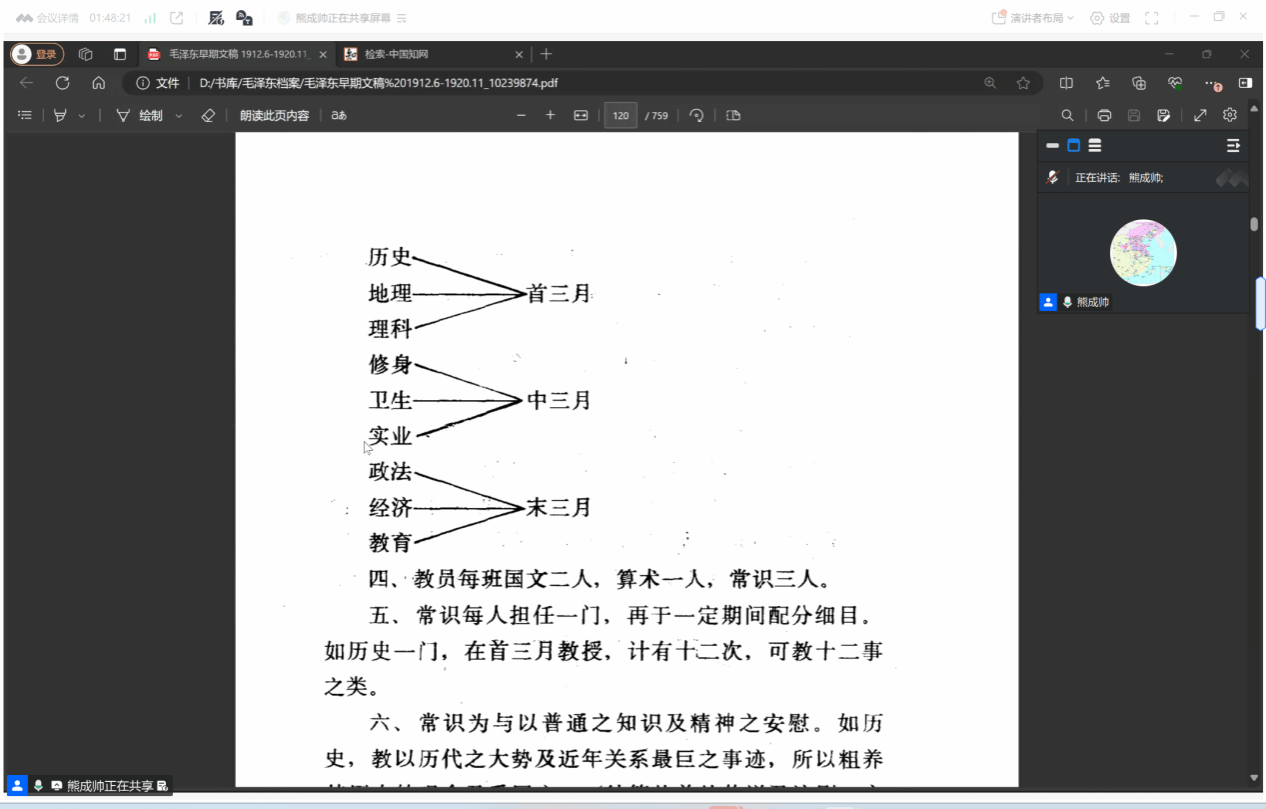Screen dimensions: 1266x809
Task: Open PDF viewer settings gear
Action: (1230, 115)
